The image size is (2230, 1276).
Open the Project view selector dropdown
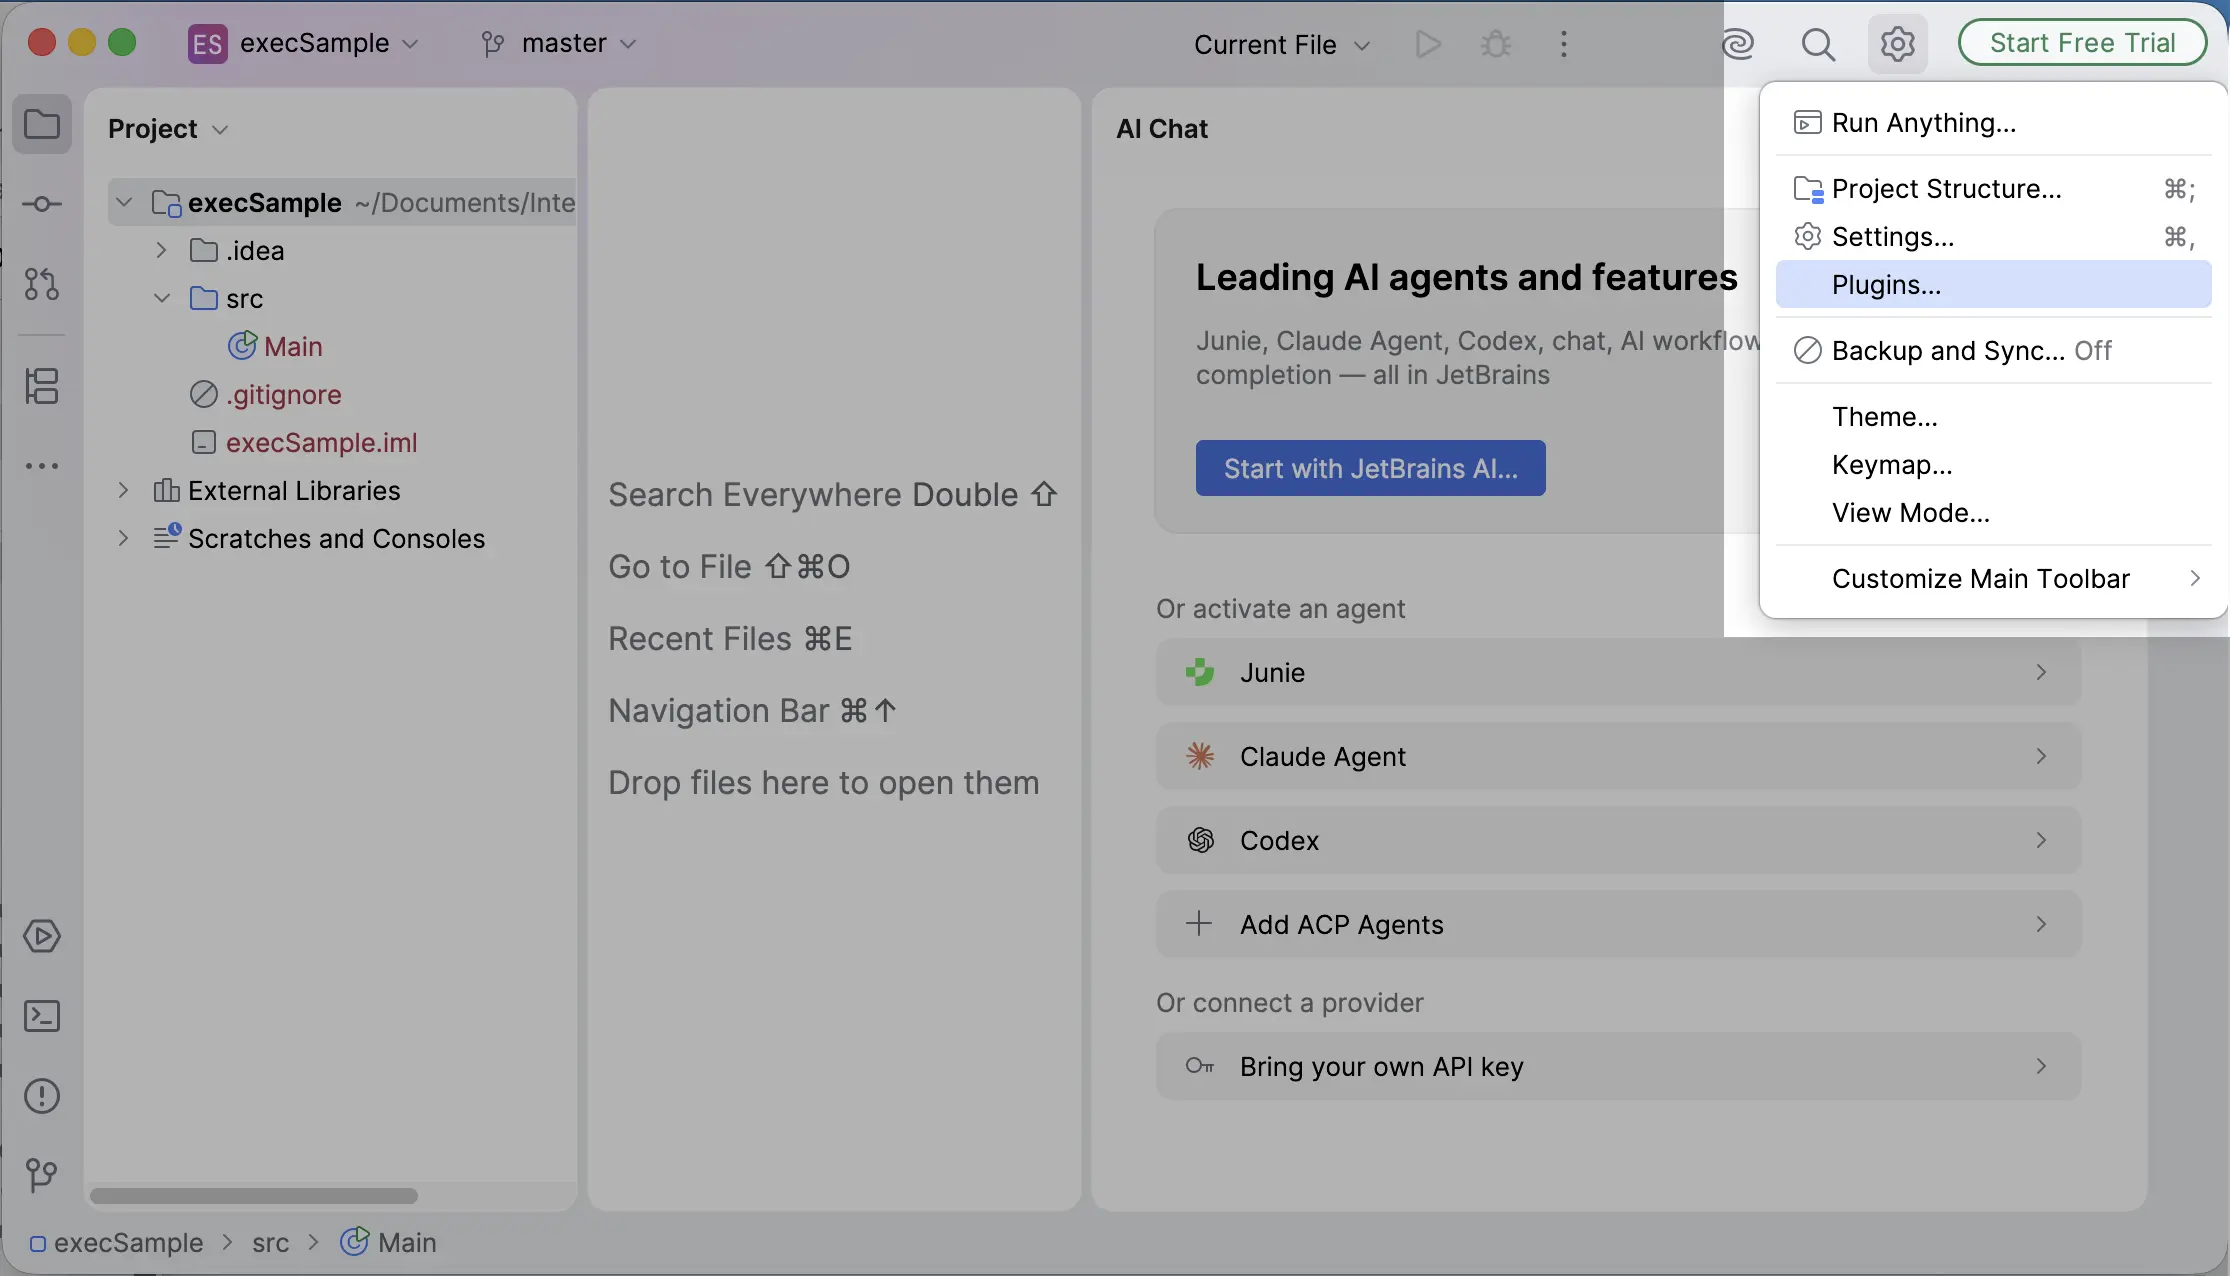tap(168, 129)
